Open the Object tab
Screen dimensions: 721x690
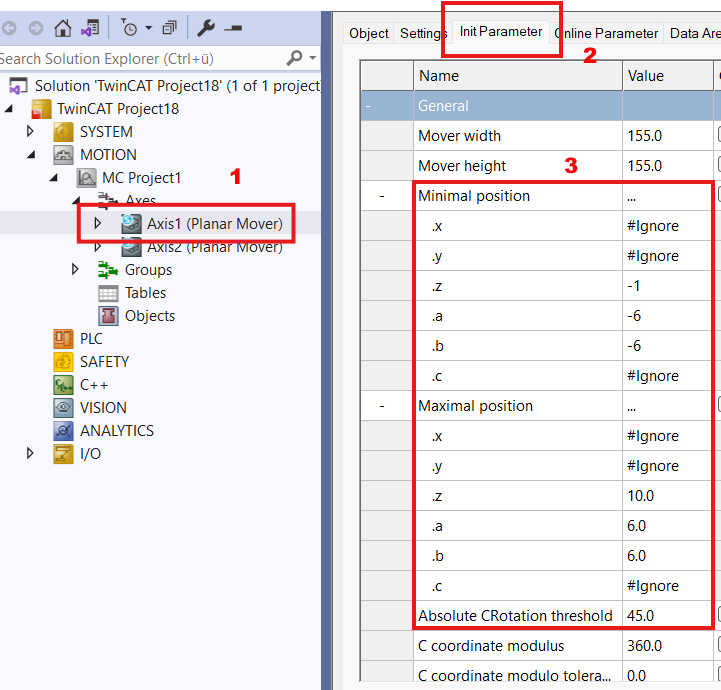click(x=368, y=33)
